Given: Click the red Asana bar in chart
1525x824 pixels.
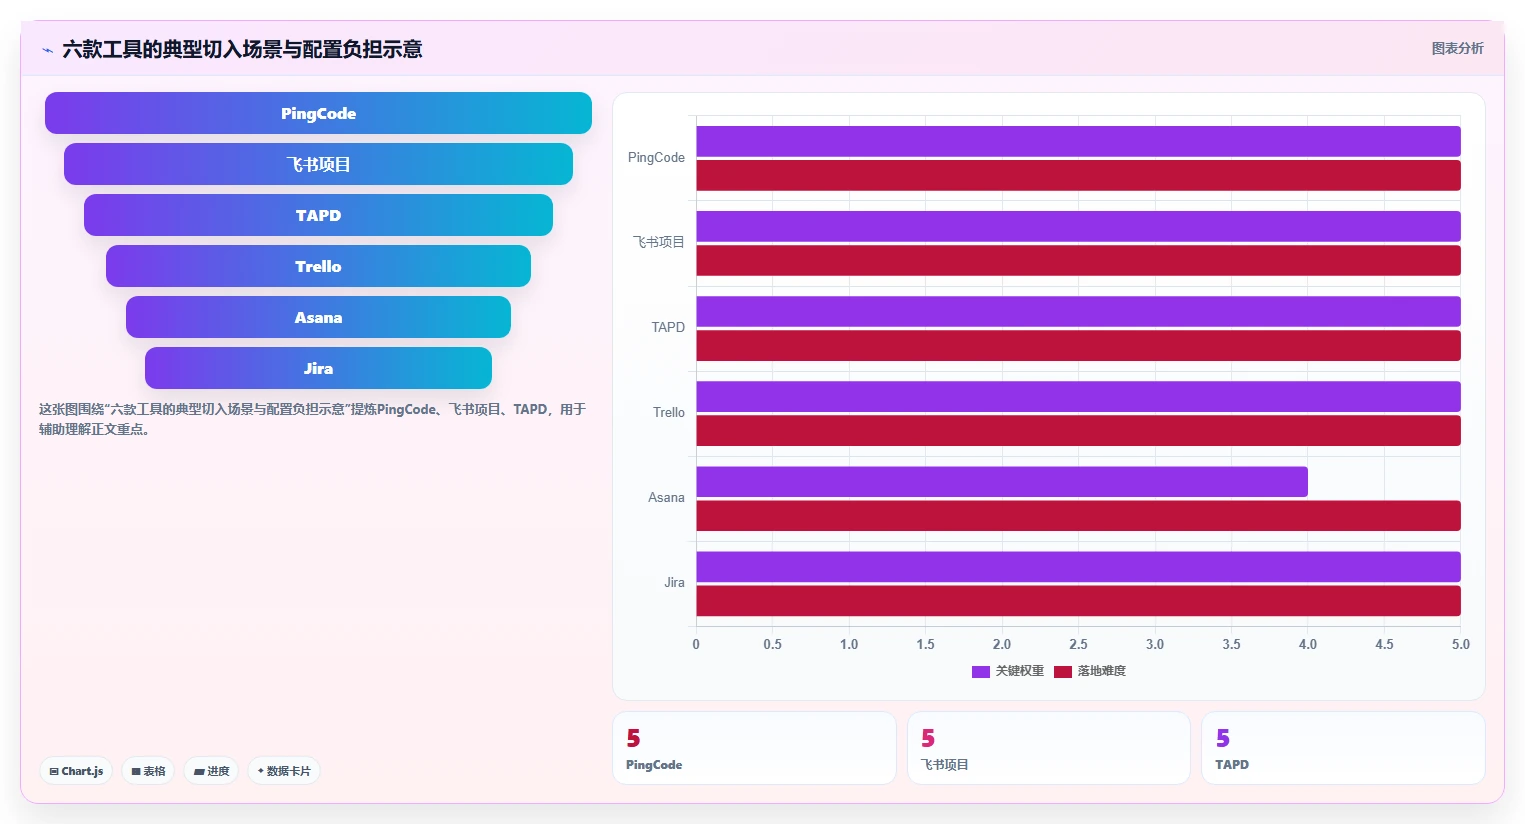Looking at the screenshot, I should [1078, 515].
